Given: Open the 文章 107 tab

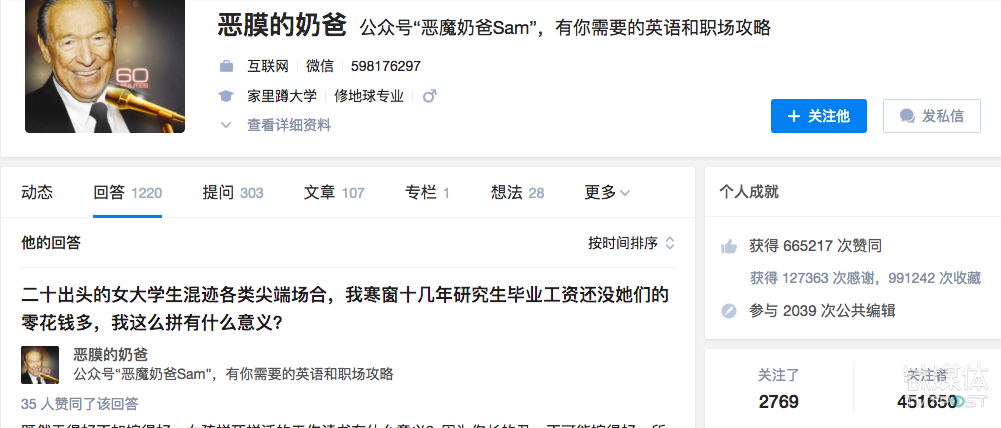Looking at the screenshot, I should coord(334,192).
